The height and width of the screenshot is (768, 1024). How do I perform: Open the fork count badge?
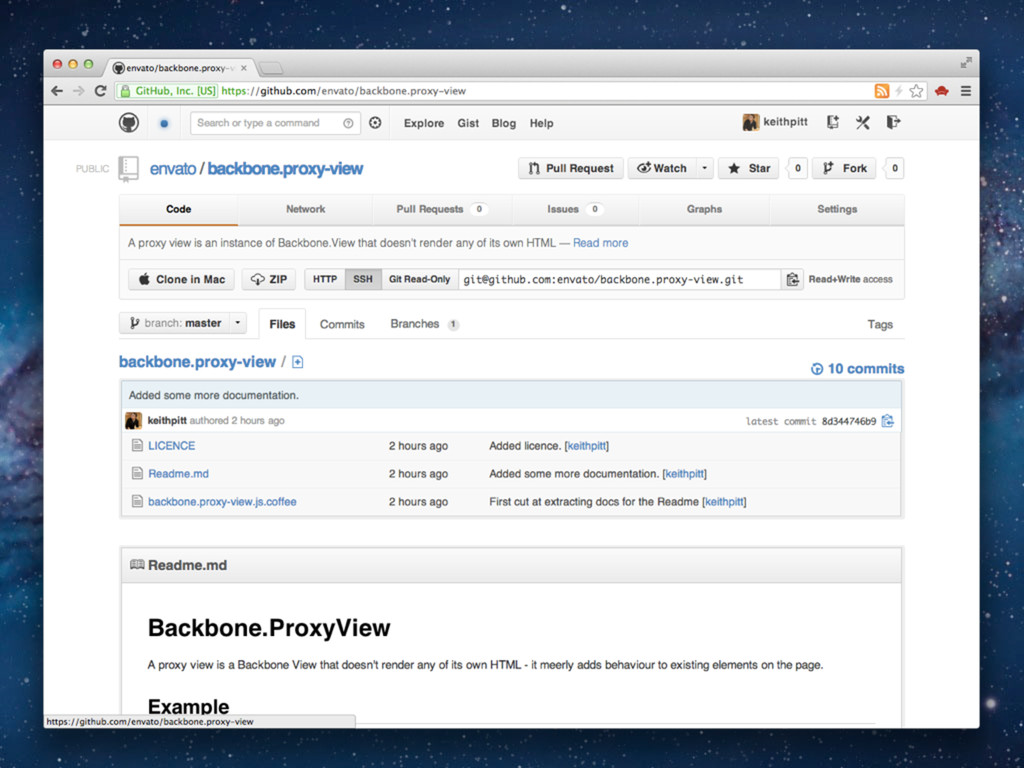tap(895, 168)
